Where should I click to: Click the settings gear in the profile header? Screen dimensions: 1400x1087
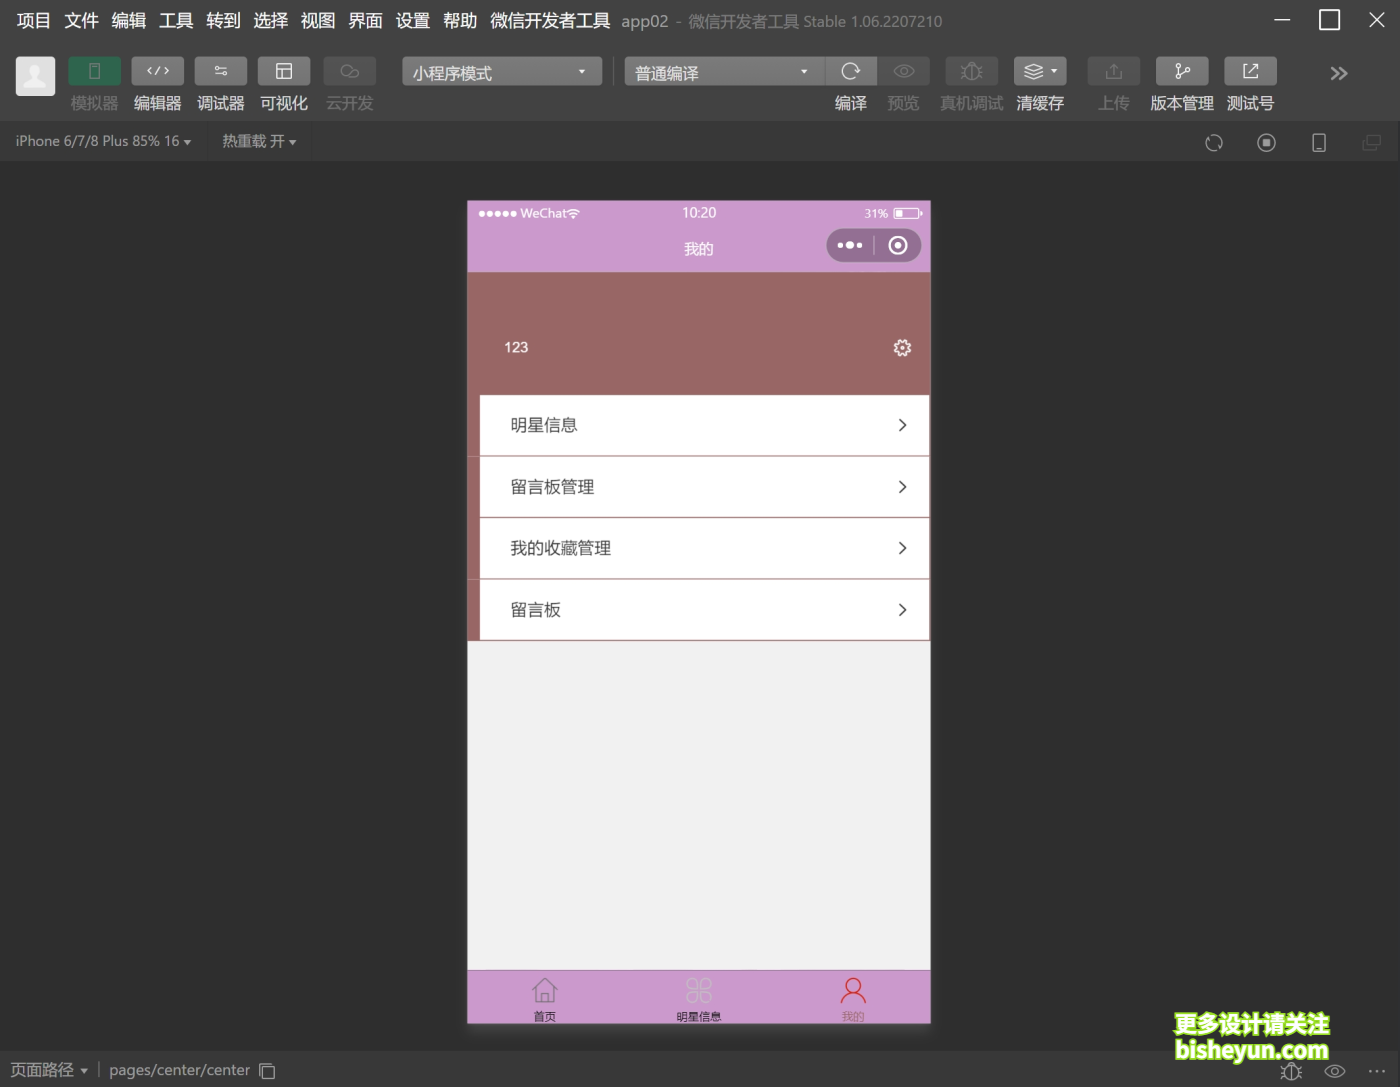[x=902, y=348]
